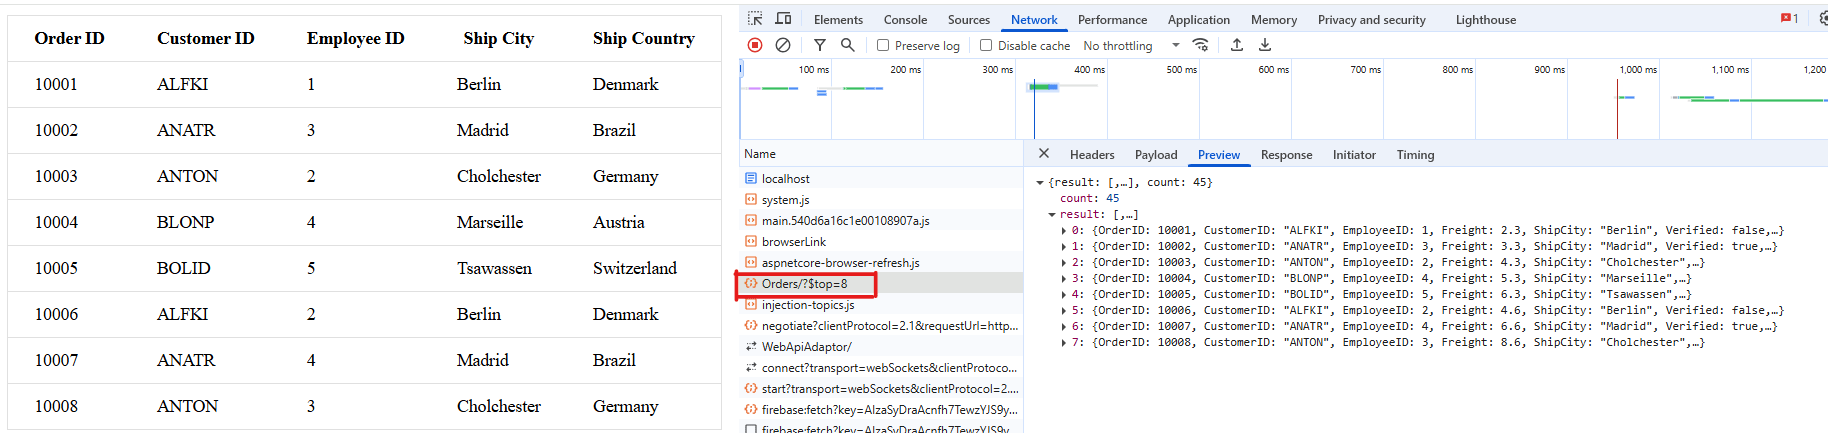
Task: Expand result item 0 with OrderID 10001
Action: (1063, 231)
